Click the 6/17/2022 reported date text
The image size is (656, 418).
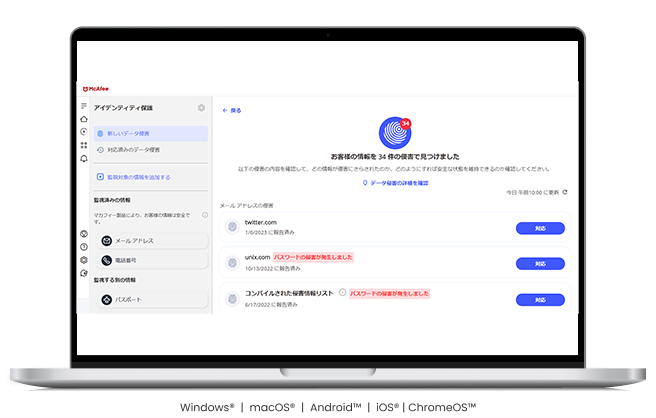point(271,305)
